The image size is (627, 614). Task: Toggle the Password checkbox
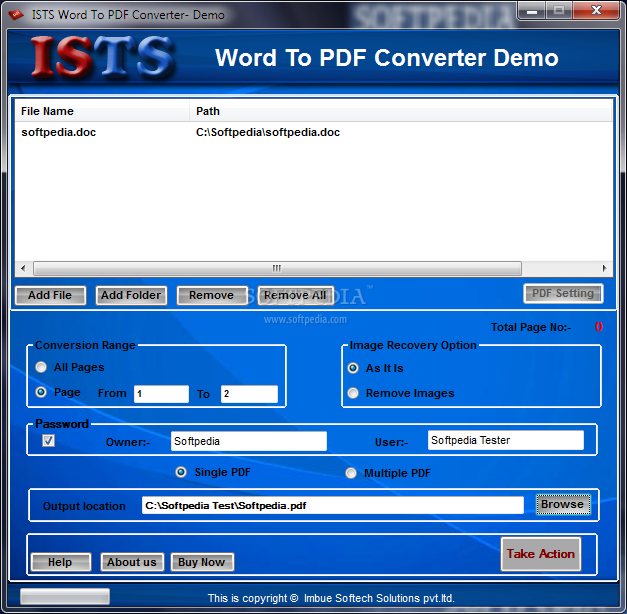tap(48, 440)
